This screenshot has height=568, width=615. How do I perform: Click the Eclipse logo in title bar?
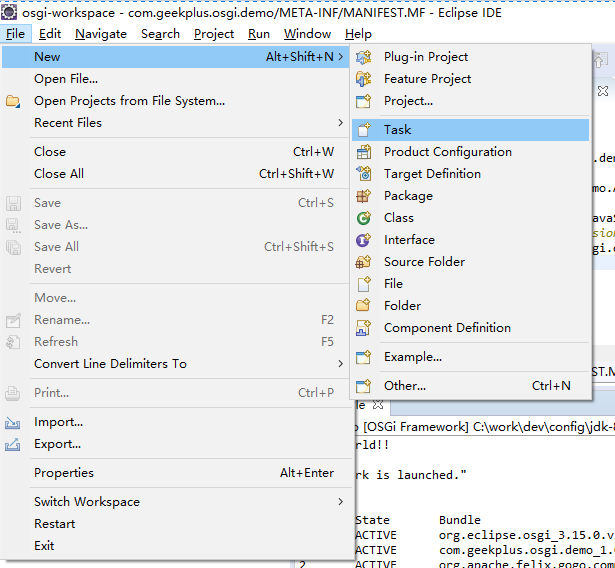[x=9, y=12]
